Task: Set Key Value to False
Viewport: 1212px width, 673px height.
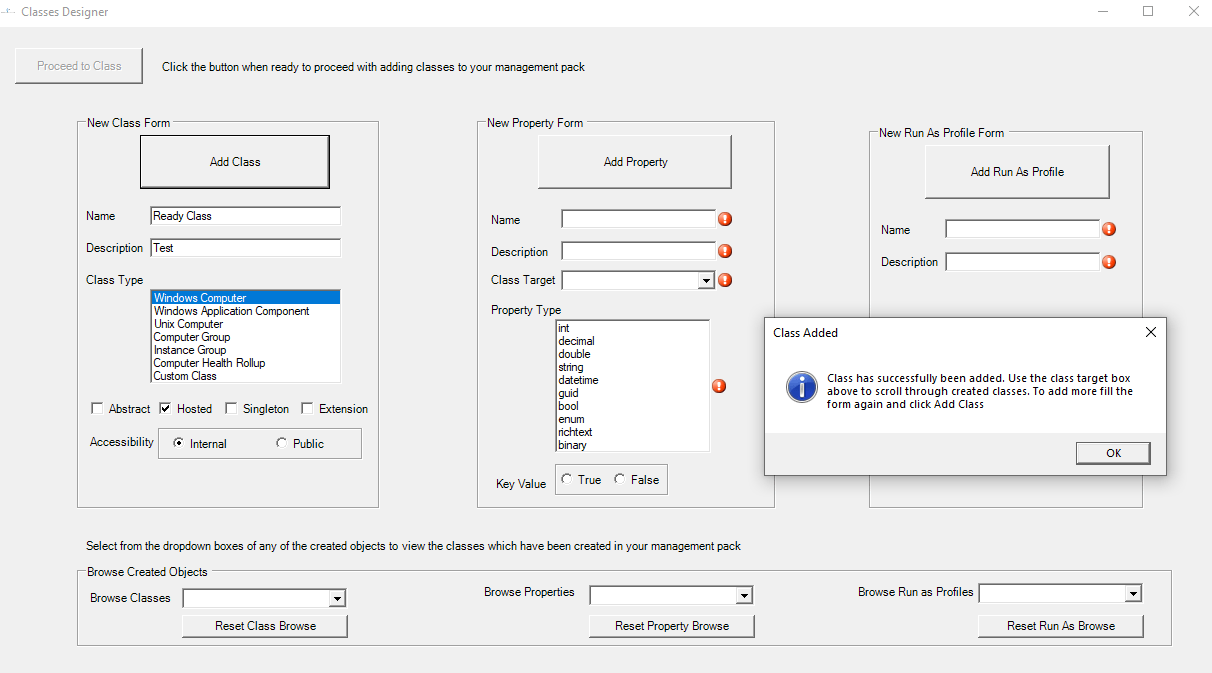Action: pos(620,479)
